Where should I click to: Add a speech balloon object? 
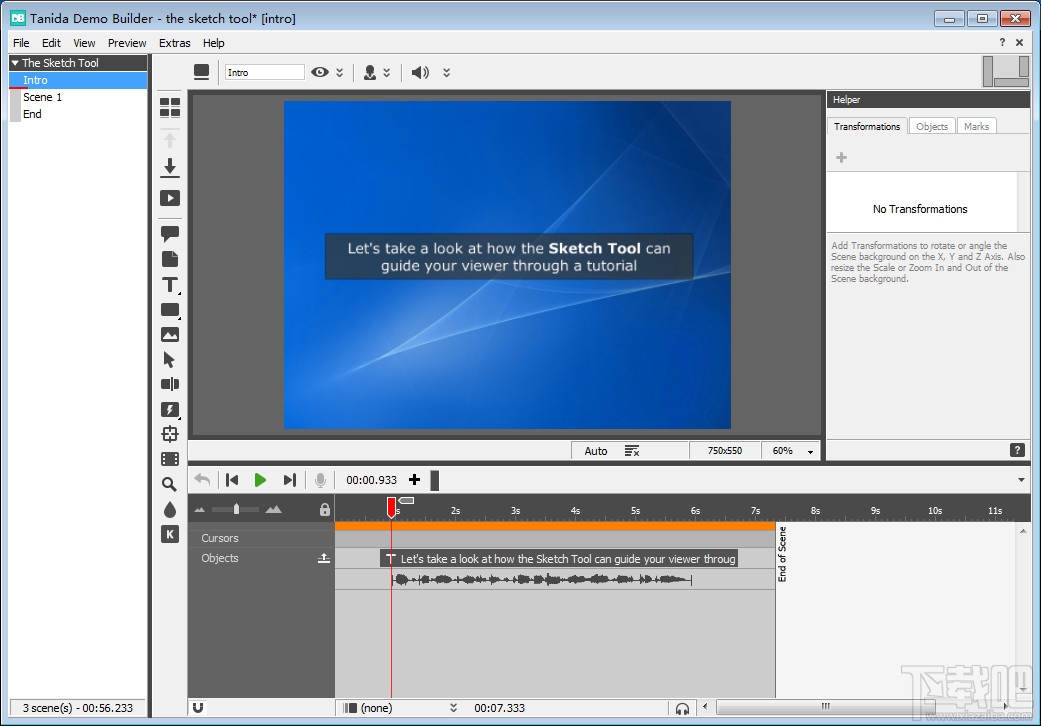click(x=170, y=234)
